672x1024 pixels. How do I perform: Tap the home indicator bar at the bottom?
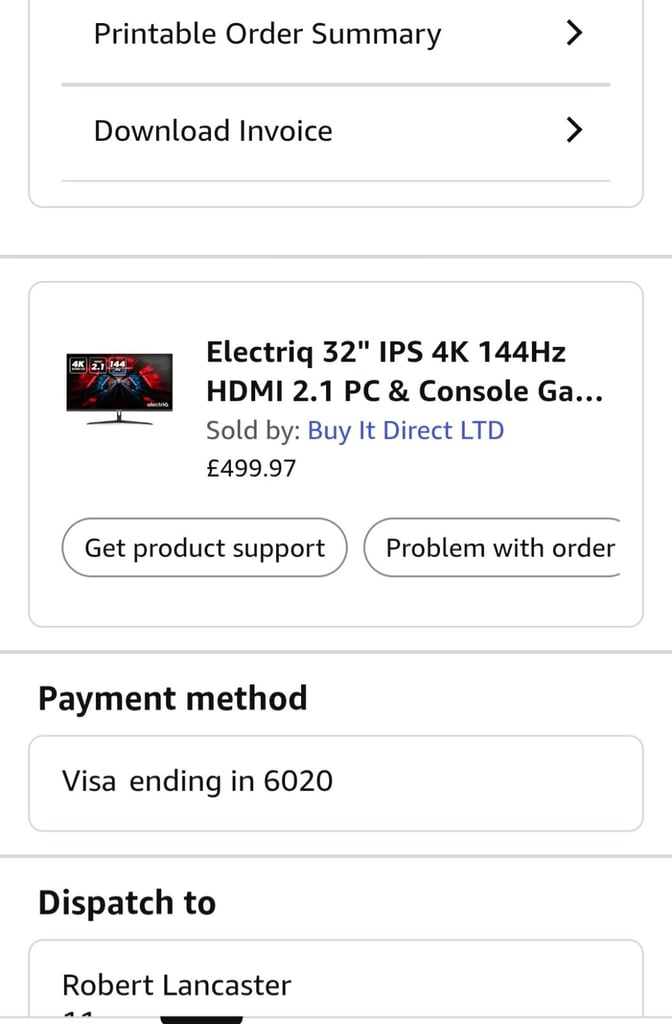201,1019
